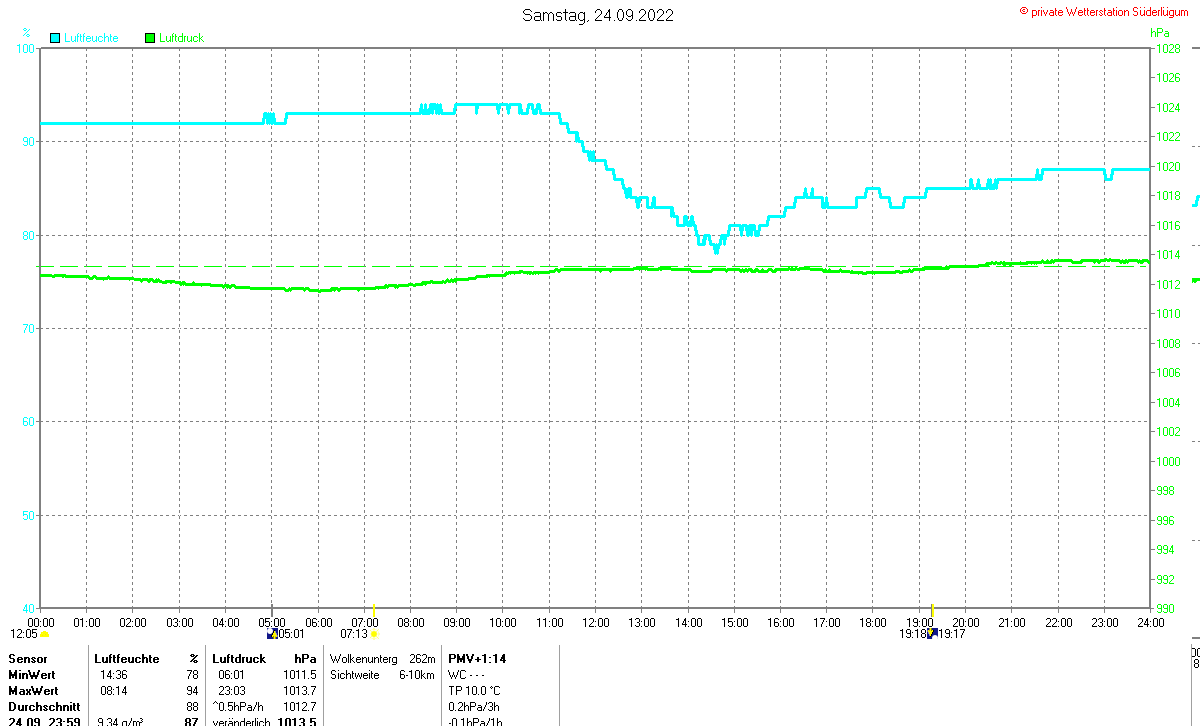Viewport: 1200px width, 726px height.
Task: Click the Wolkenunterg 262m value
Action: pyautogui.click(x=383, y=659)
